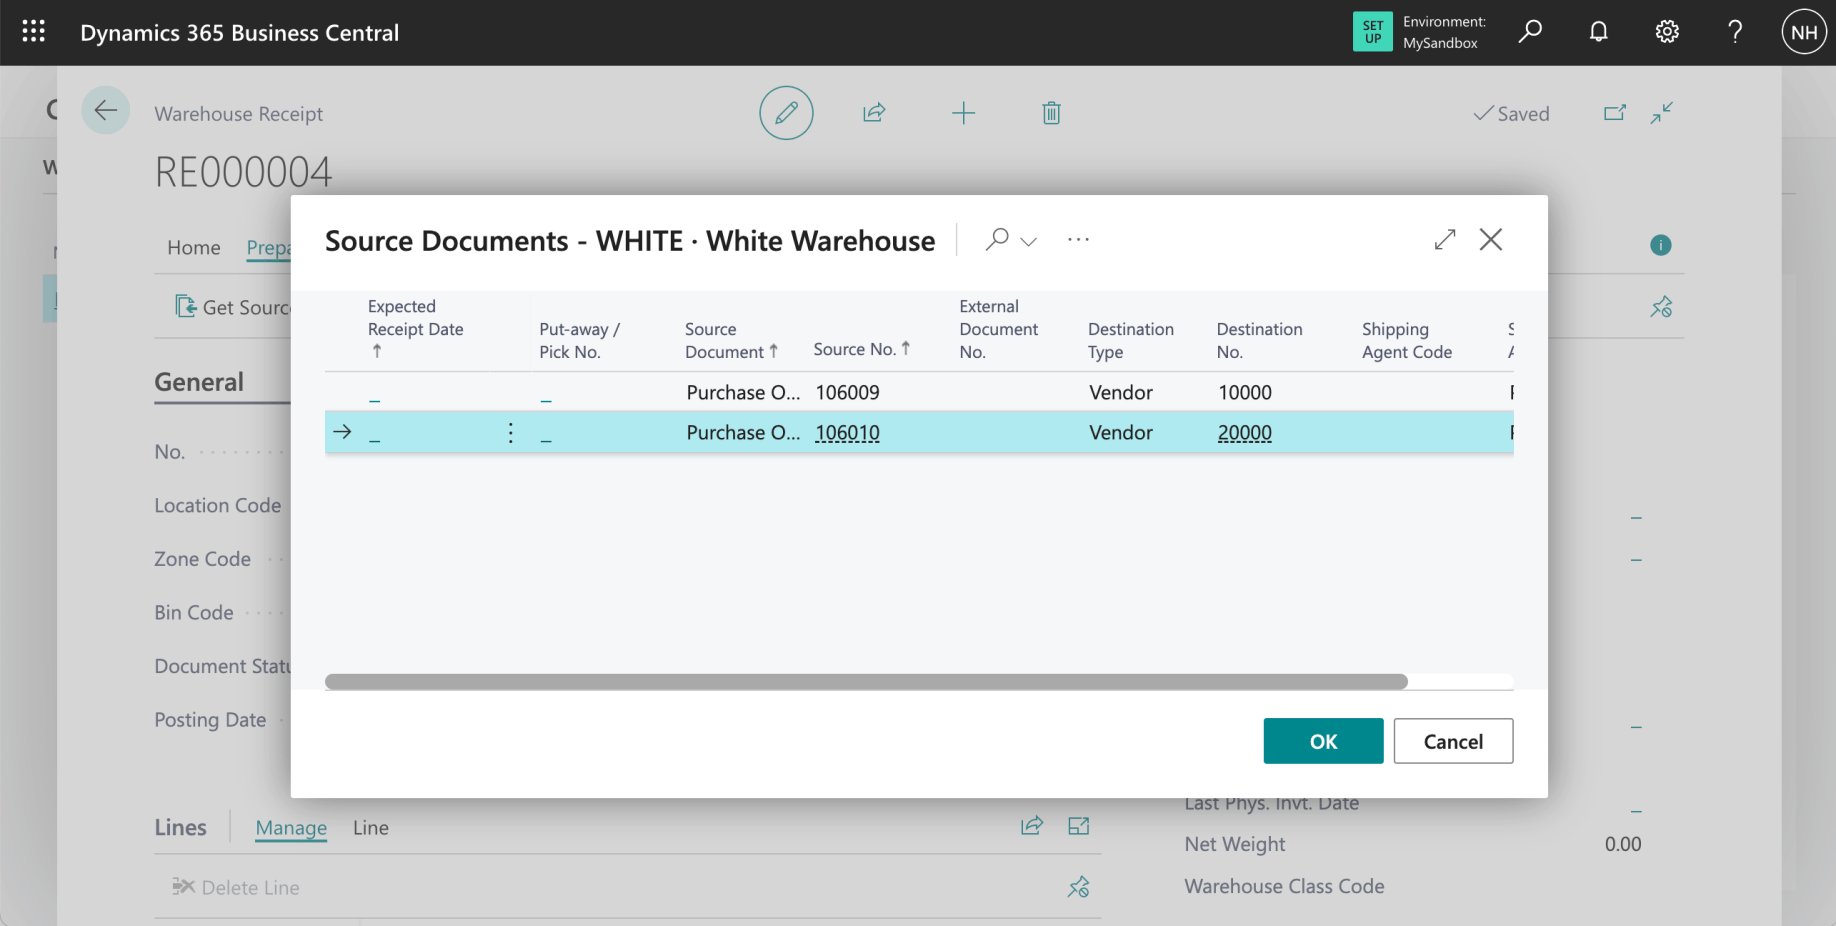
Task: Click the Destination Type column header
Action: pyautogui.click(x=1130, y=340)
